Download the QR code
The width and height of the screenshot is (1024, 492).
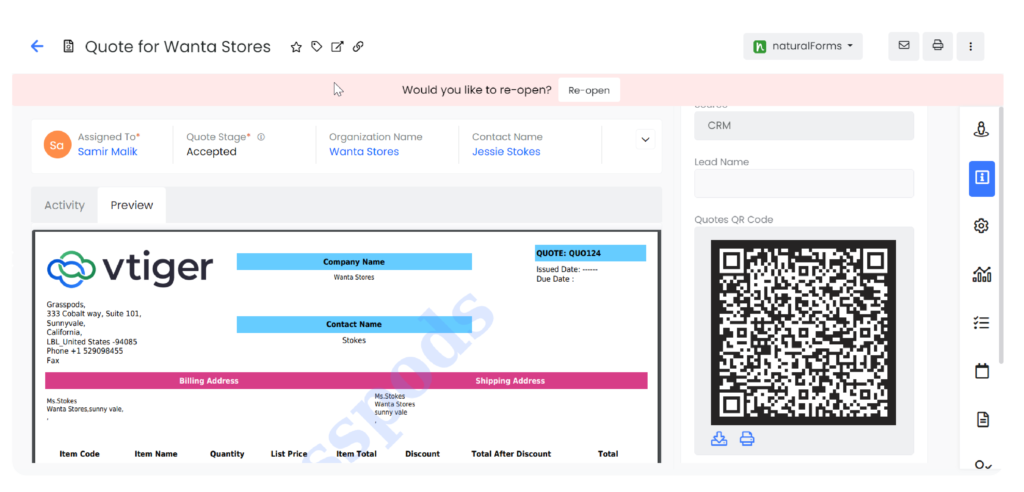(x=719, y=439)
